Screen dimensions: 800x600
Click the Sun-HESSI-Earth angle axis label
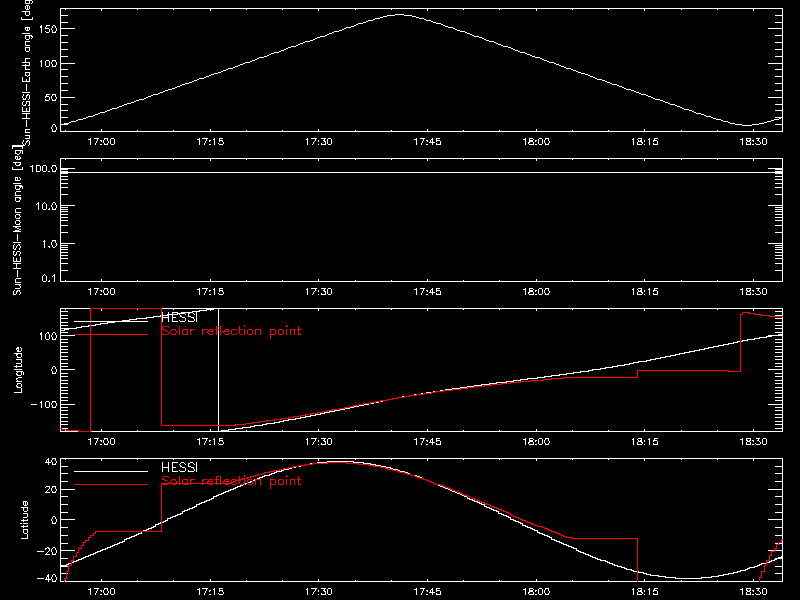coord(27,73)
